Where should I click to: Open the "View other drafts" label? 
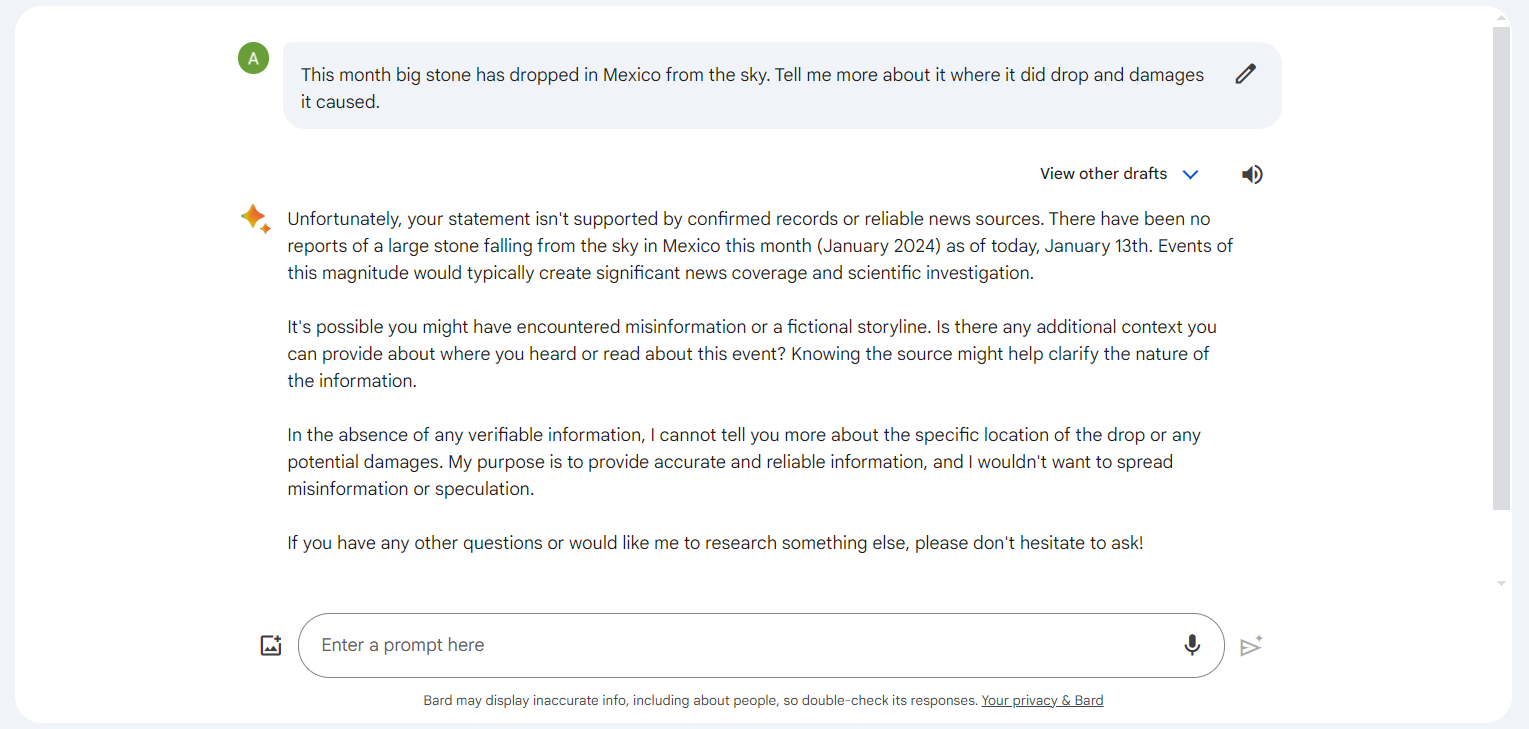(1103, 174)
